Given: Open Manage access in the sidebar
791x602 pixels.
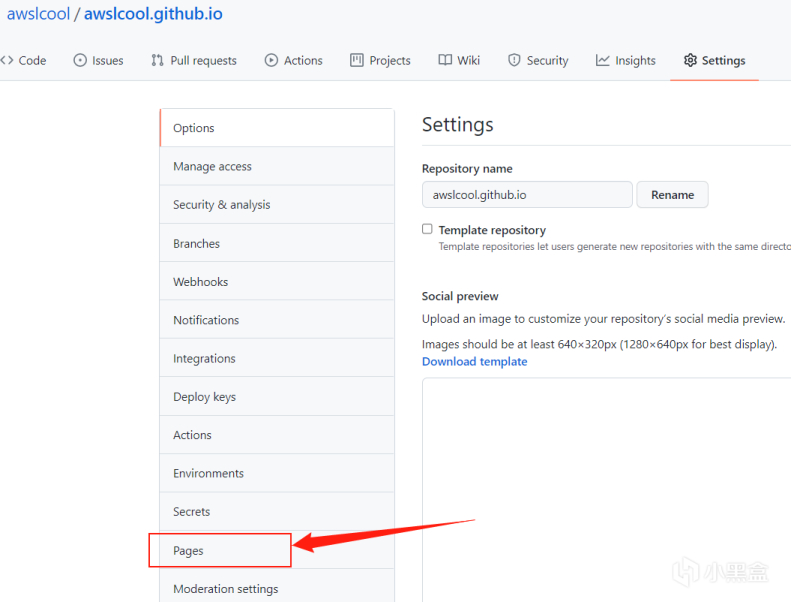Looking at the screenshot, I should tap(212, 166).
